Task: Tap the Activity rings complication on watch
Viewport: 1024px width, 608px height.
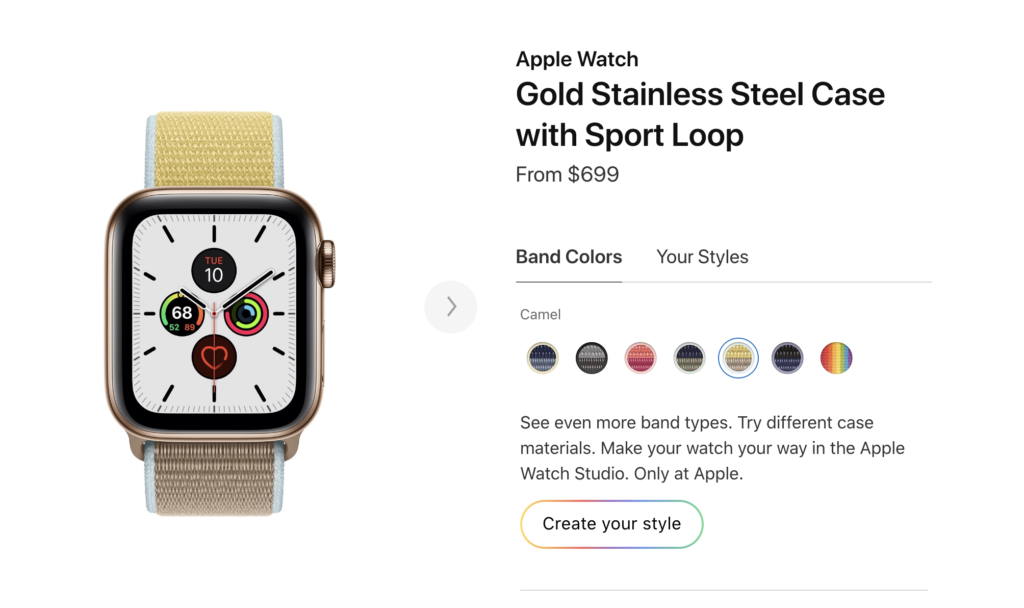Action: [245, 314]
